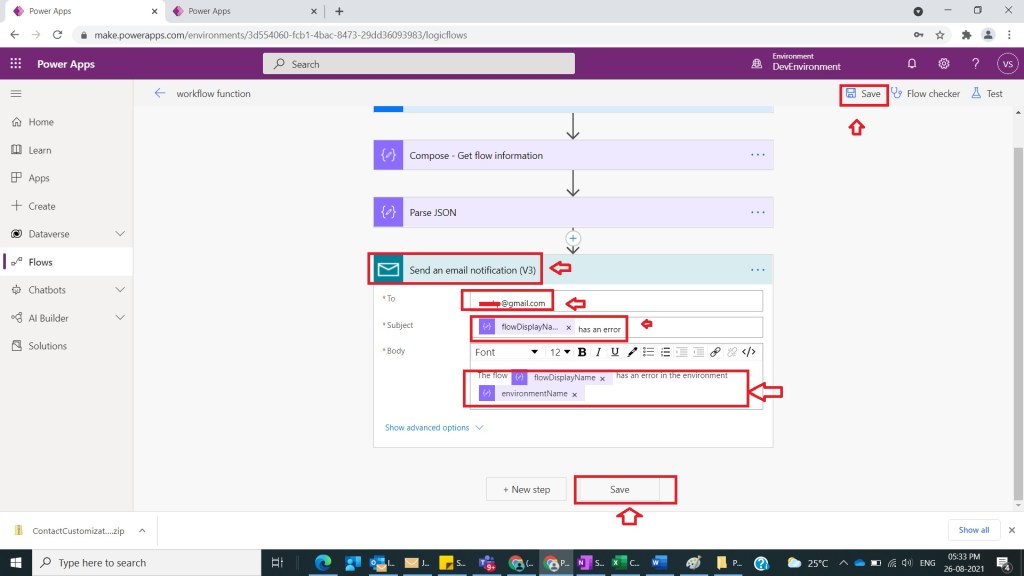Click the New step button
This screenshot has height=576, width=1024.
point(526,489)
